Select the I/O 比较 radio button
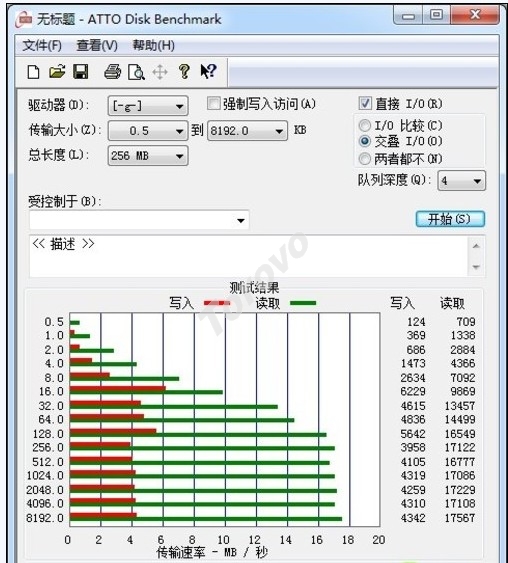The height and width of the screenshot is (563, 508). click(x=365, y=125)
